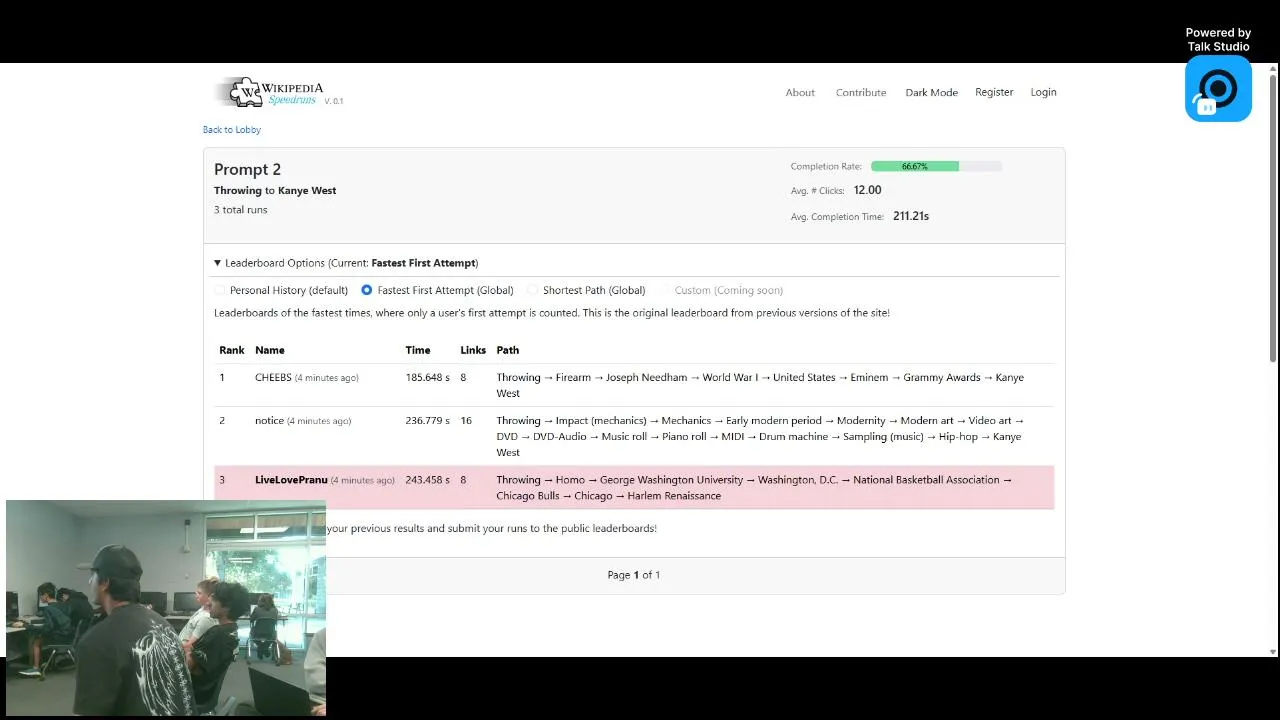Click the V. 0.1 version label
Viewport: 1280px width, 720px height.
[x=334, y=101]
